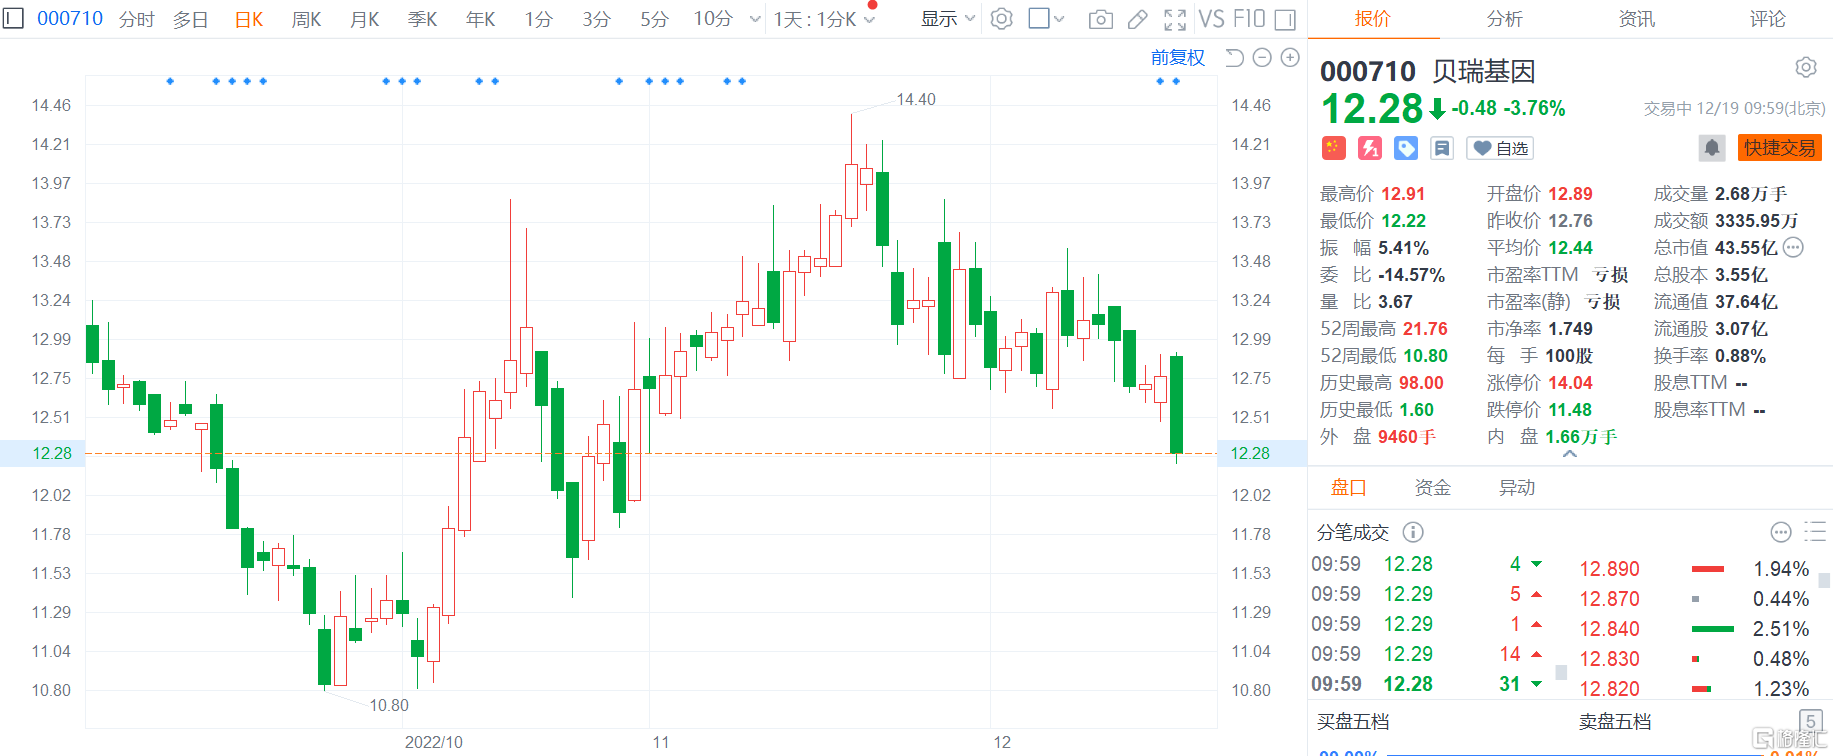Viewport: 1834px width, 756px height.
Task: Change the 前复权 adjustment mode
Action: (1178, 58)
